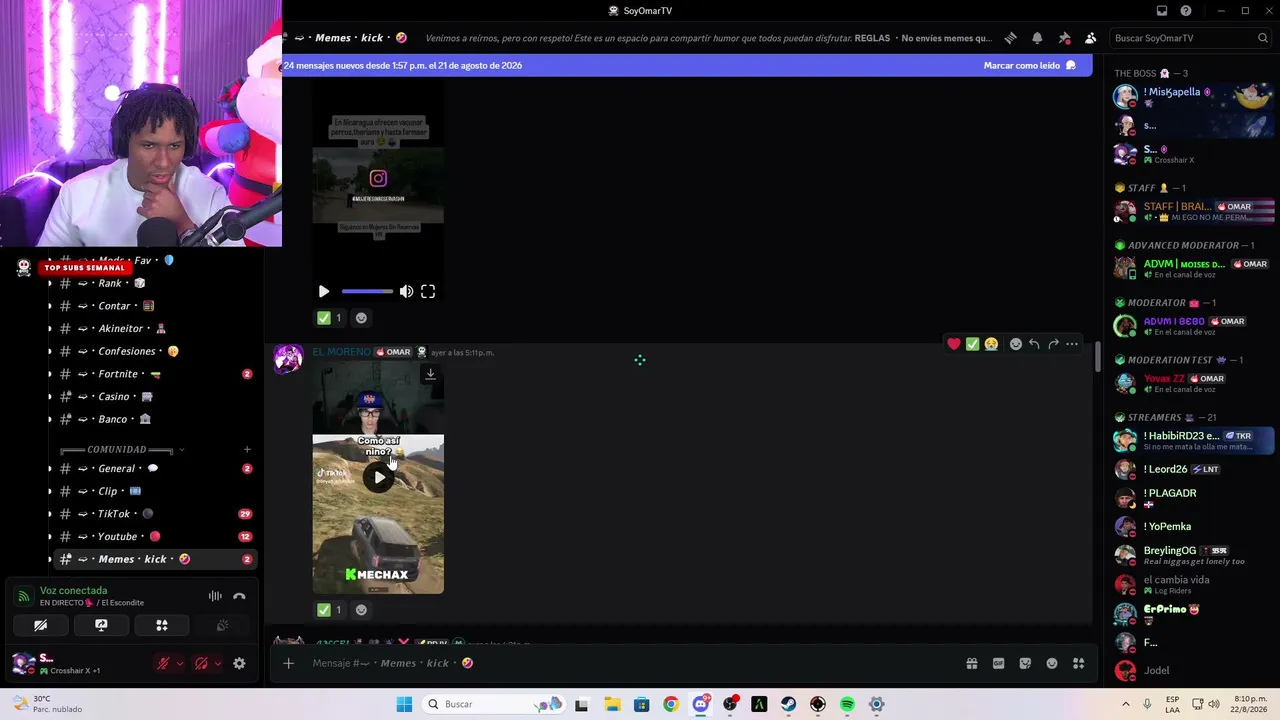The height and width of the screenshot is (720, 1280).
Task: Open more options for El Moreno's message
Action: point(1072,344)
